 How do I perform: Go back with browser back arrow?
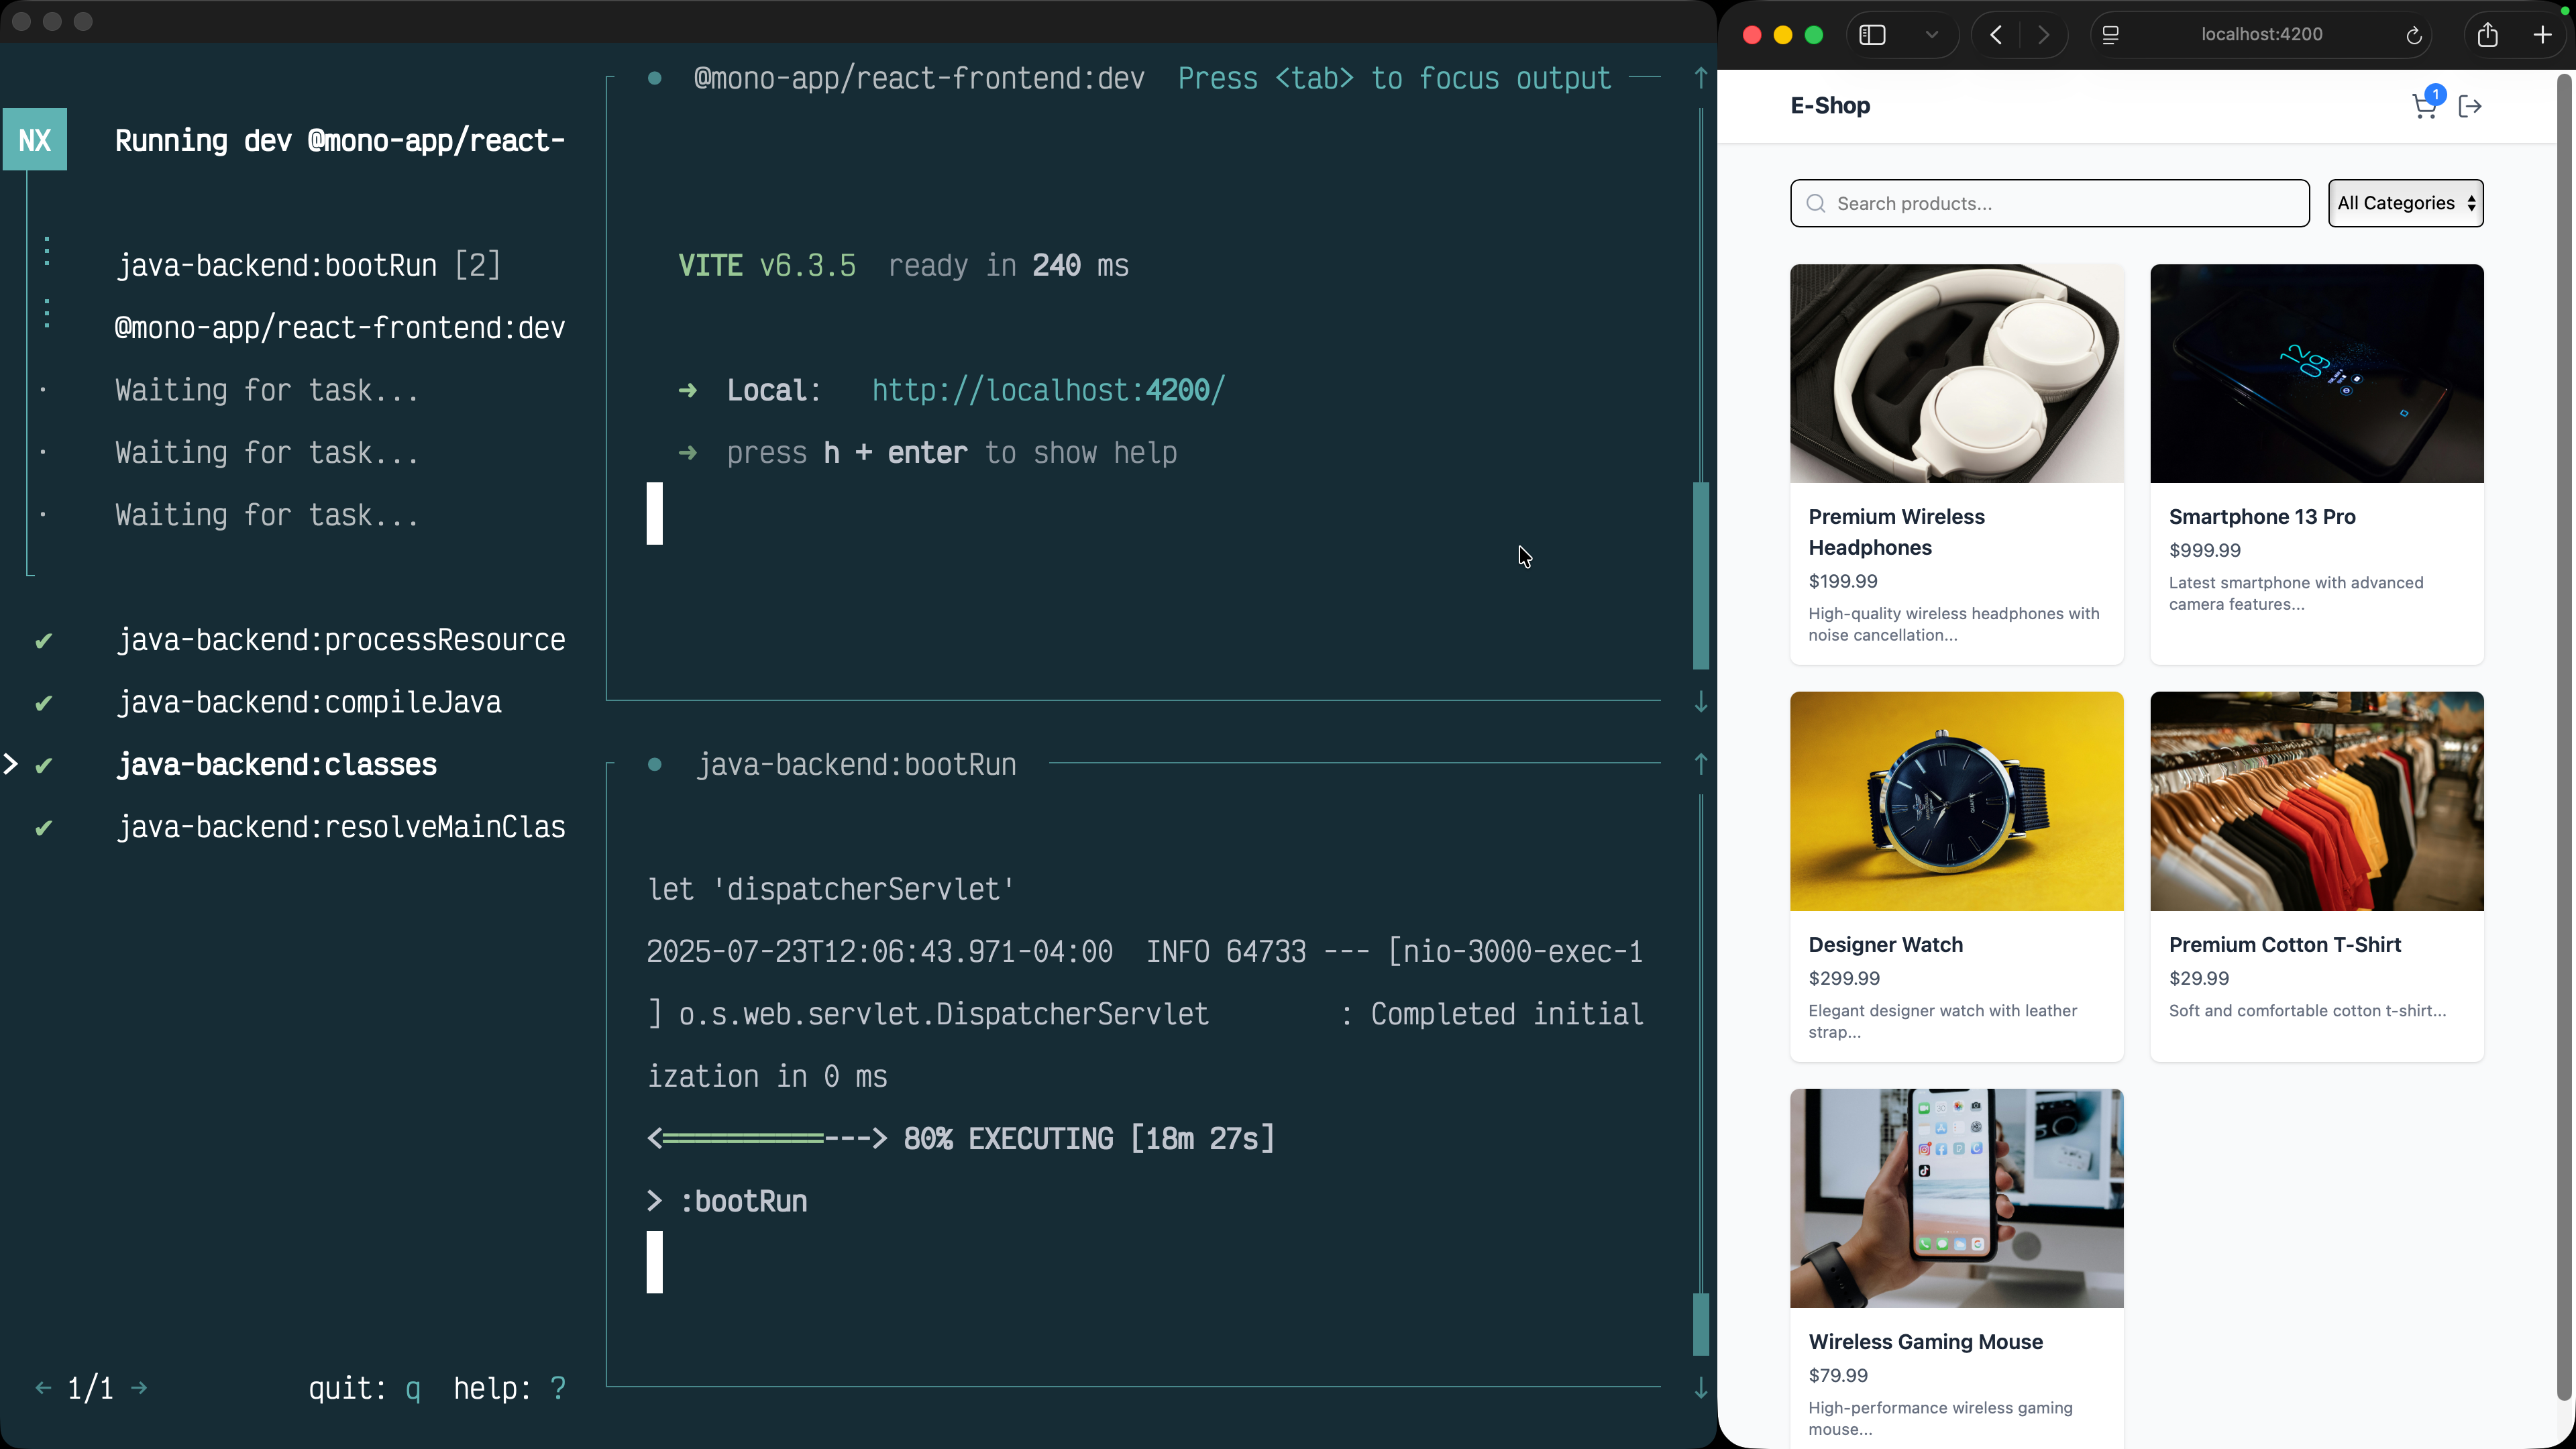1996,35
